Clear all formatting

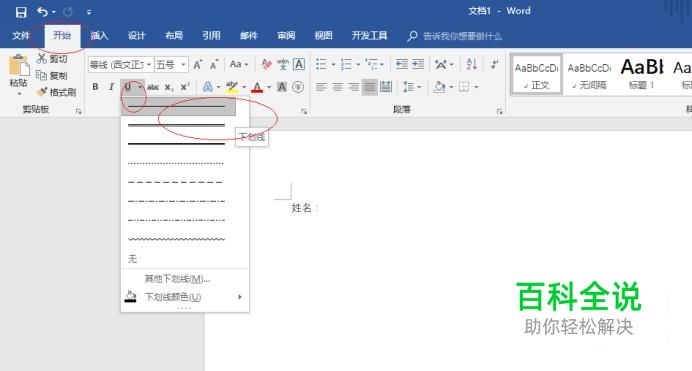pyautogui.click(x=266, y=64)
